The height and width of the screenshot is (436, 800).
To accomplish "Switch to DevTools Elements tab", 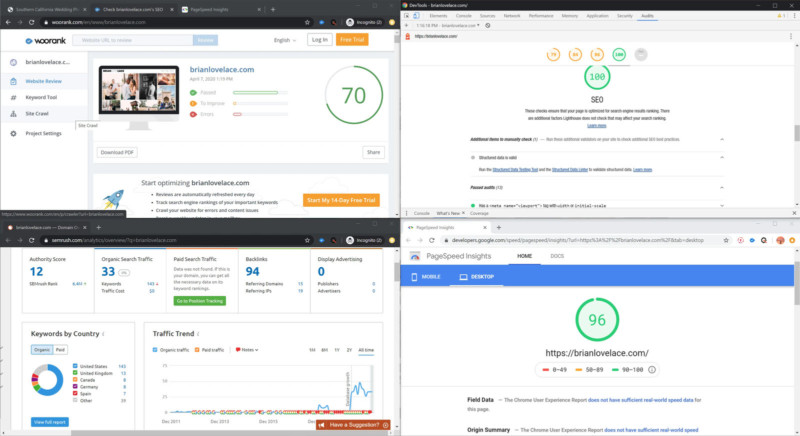I will point(438,16).
